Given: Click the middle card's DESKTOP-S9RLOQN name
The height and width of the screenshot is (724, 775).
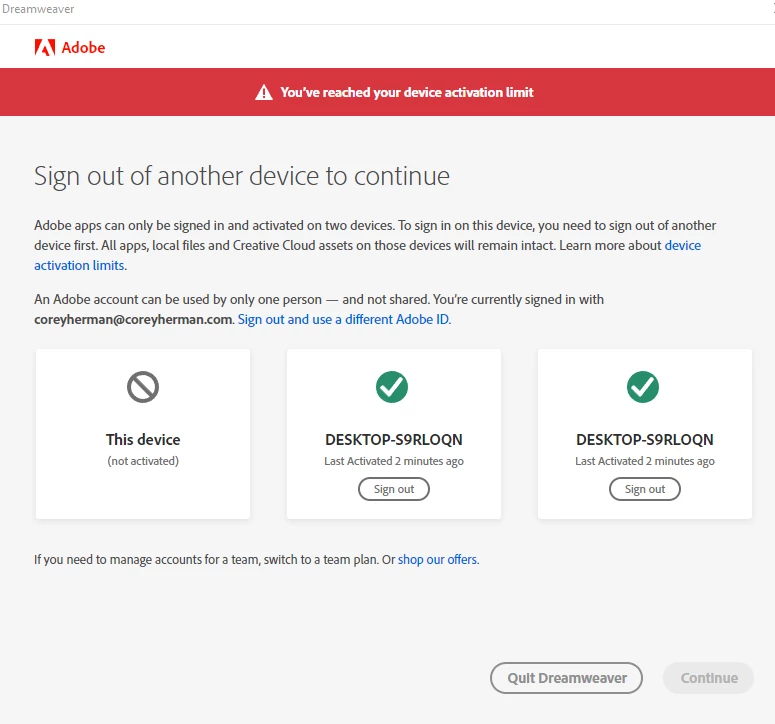Looking at the screenshot, I should coord(394,439).
